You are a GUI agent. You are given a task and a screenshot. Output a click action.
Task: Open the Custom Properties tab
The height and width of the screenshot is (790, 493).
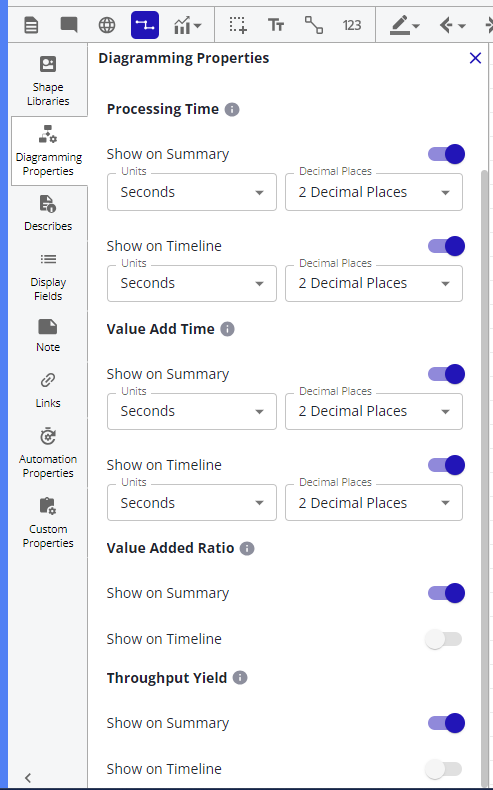[48, 523]
